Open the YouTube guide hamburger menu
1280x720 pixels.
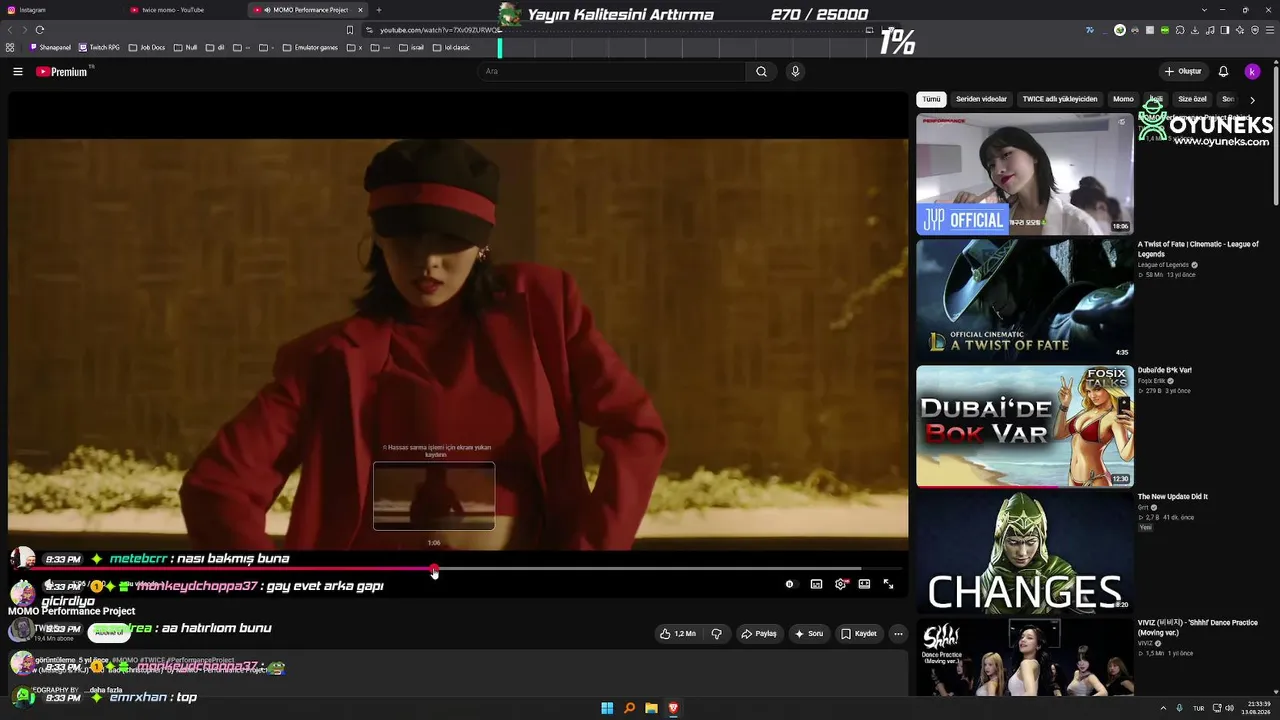18,71
